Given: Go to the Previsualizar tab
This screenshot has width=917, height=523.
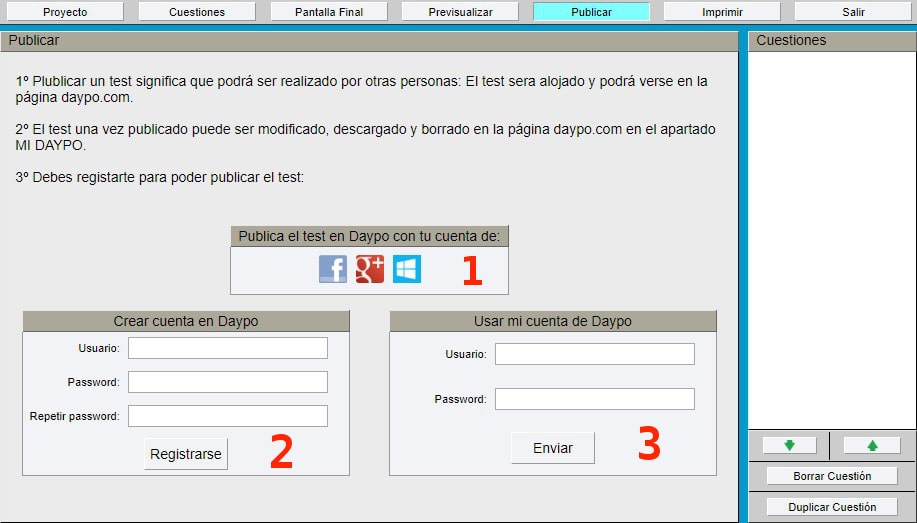Looking at the screenshot, I should (460, 12).
